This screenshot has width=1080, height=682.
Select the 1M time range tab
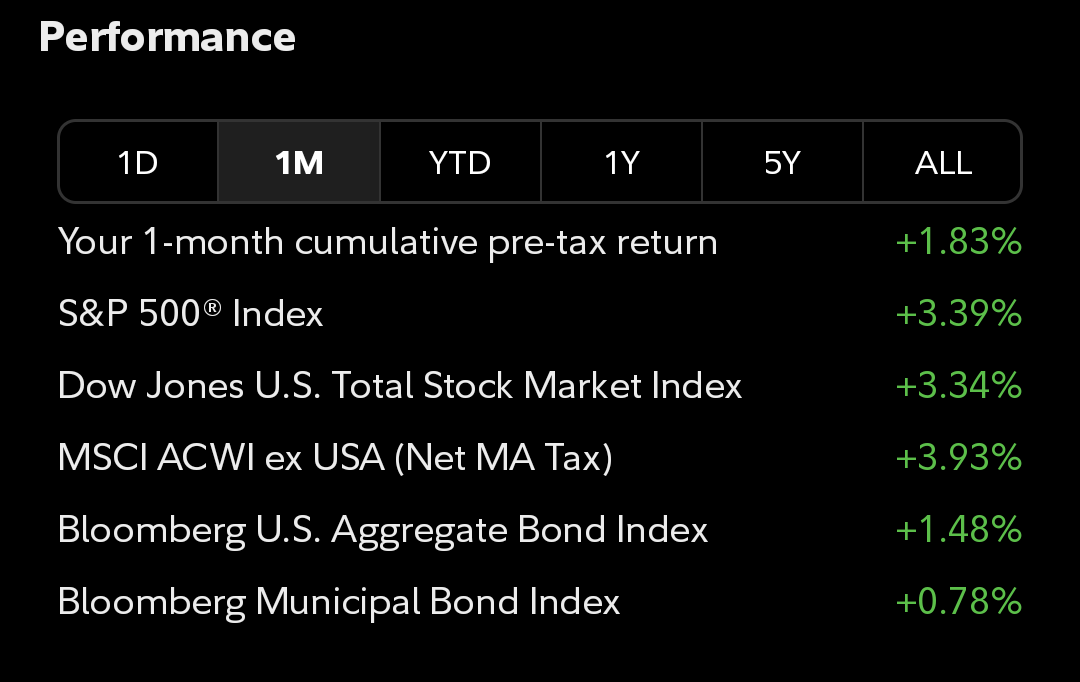299,163
